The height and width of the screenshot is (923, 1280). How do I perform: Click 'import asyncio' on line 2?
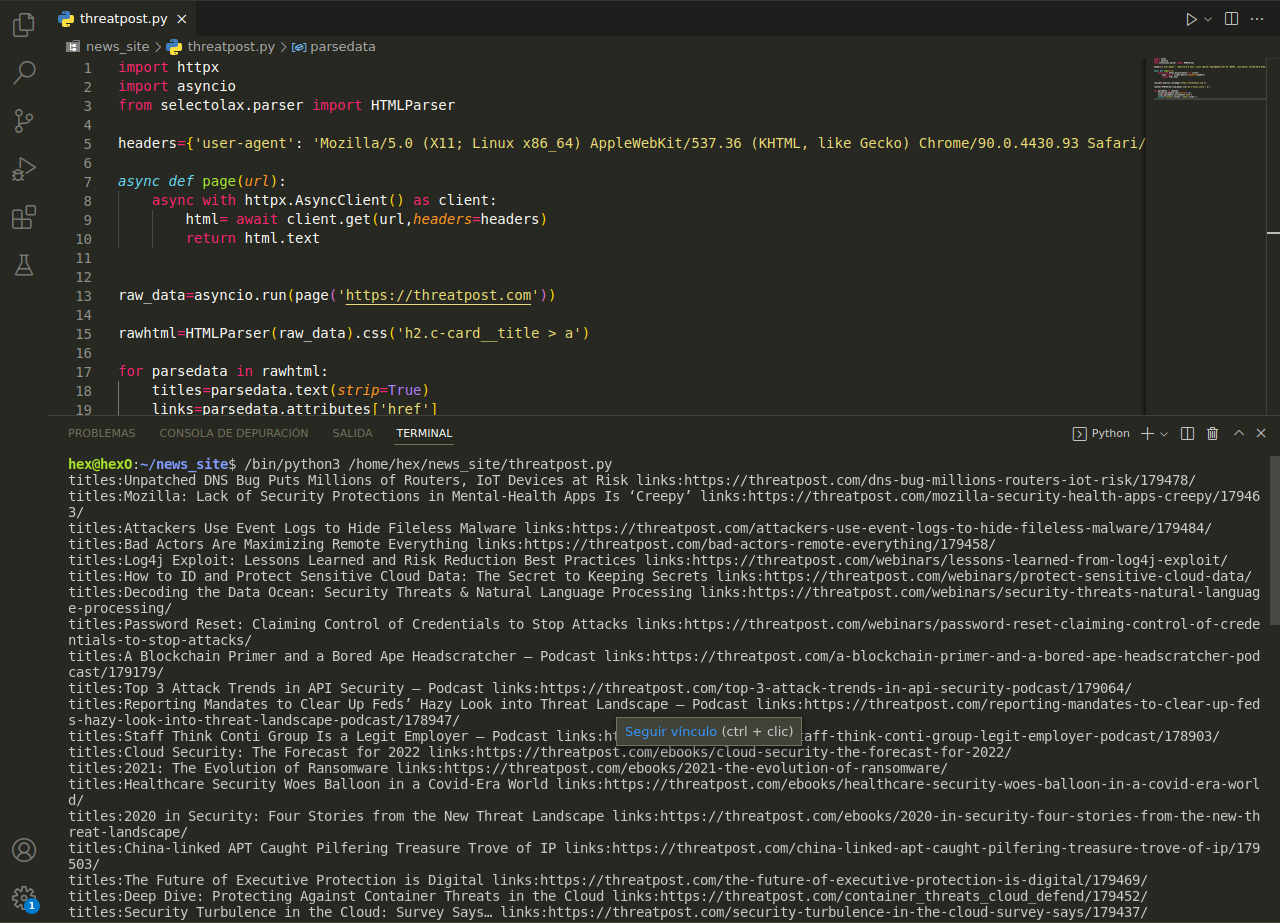pyautogui.click(x=177, y=87)
